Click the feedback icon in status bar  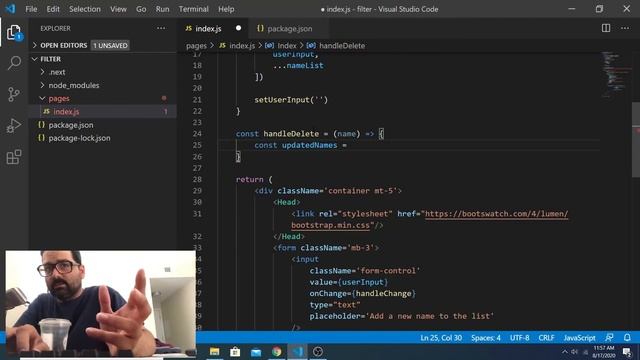pos(609,338)
